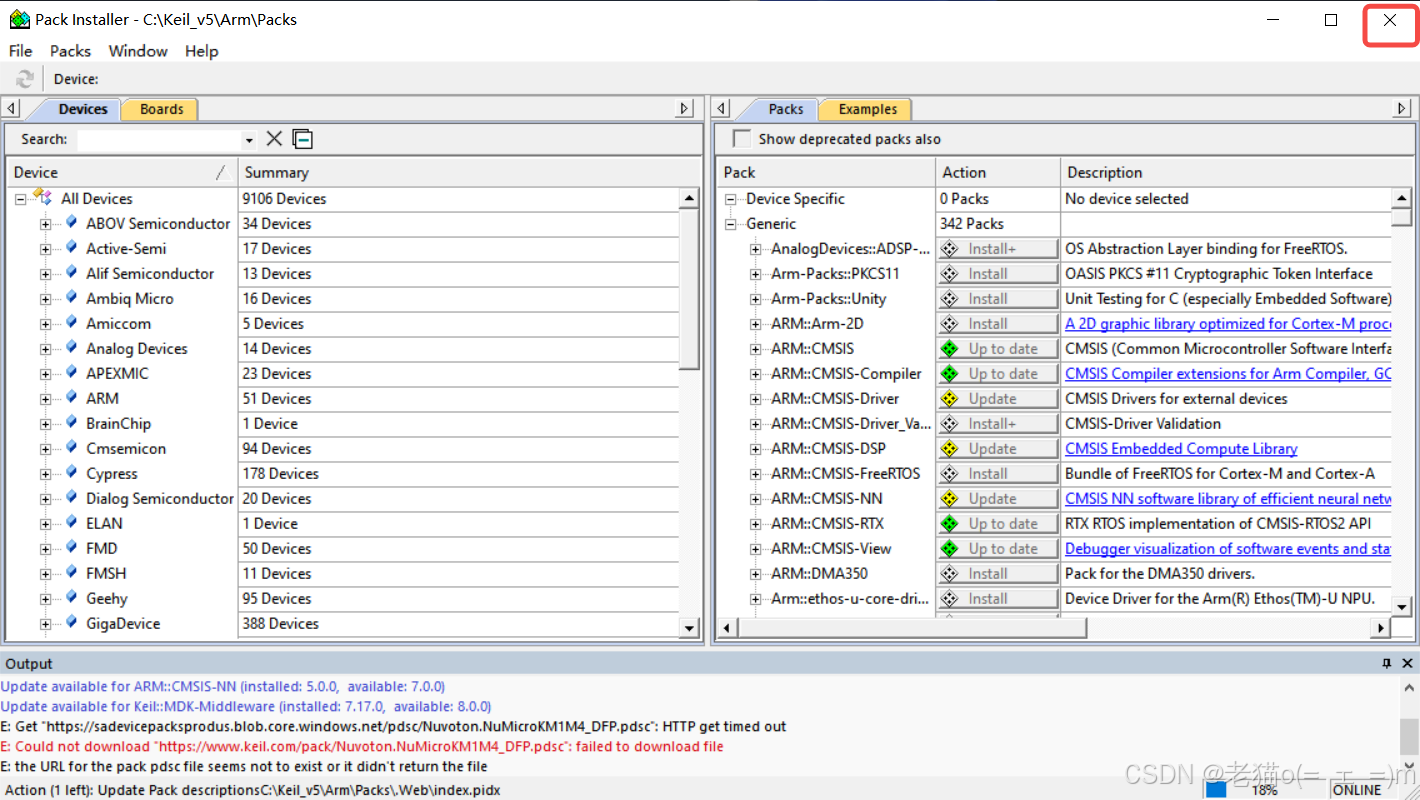
Task: Click the GigaDevice vendor chip icon
Action: click(72, 622)
